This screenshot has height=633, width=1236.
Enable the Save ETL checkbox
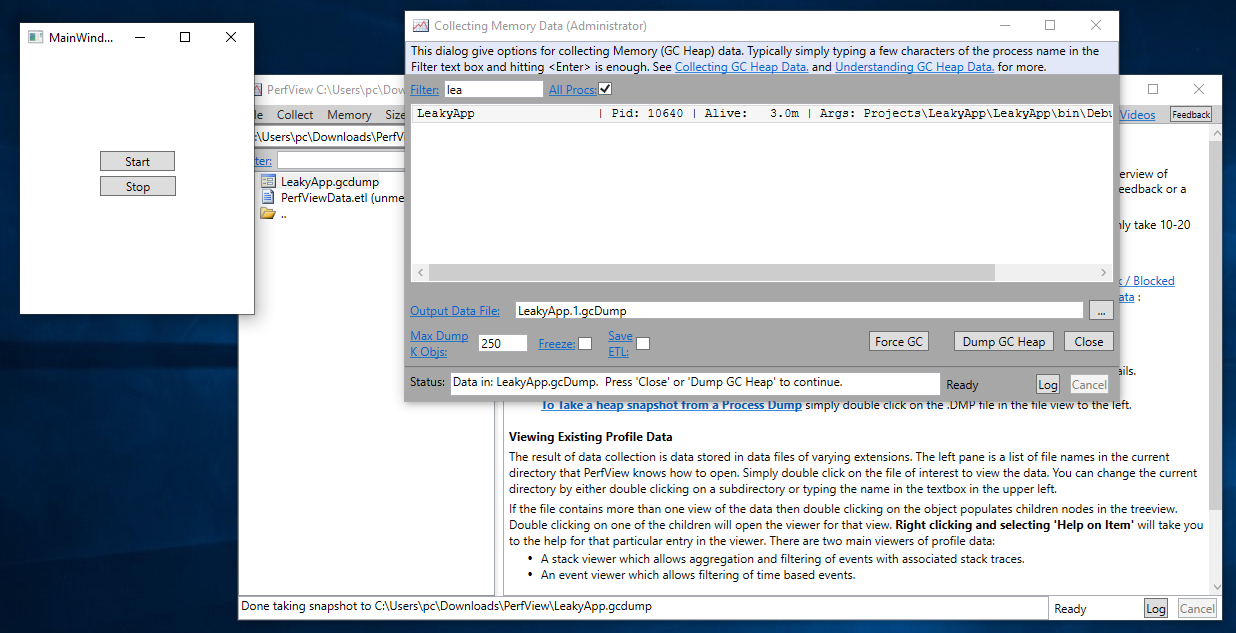click(x=643, y=344)
